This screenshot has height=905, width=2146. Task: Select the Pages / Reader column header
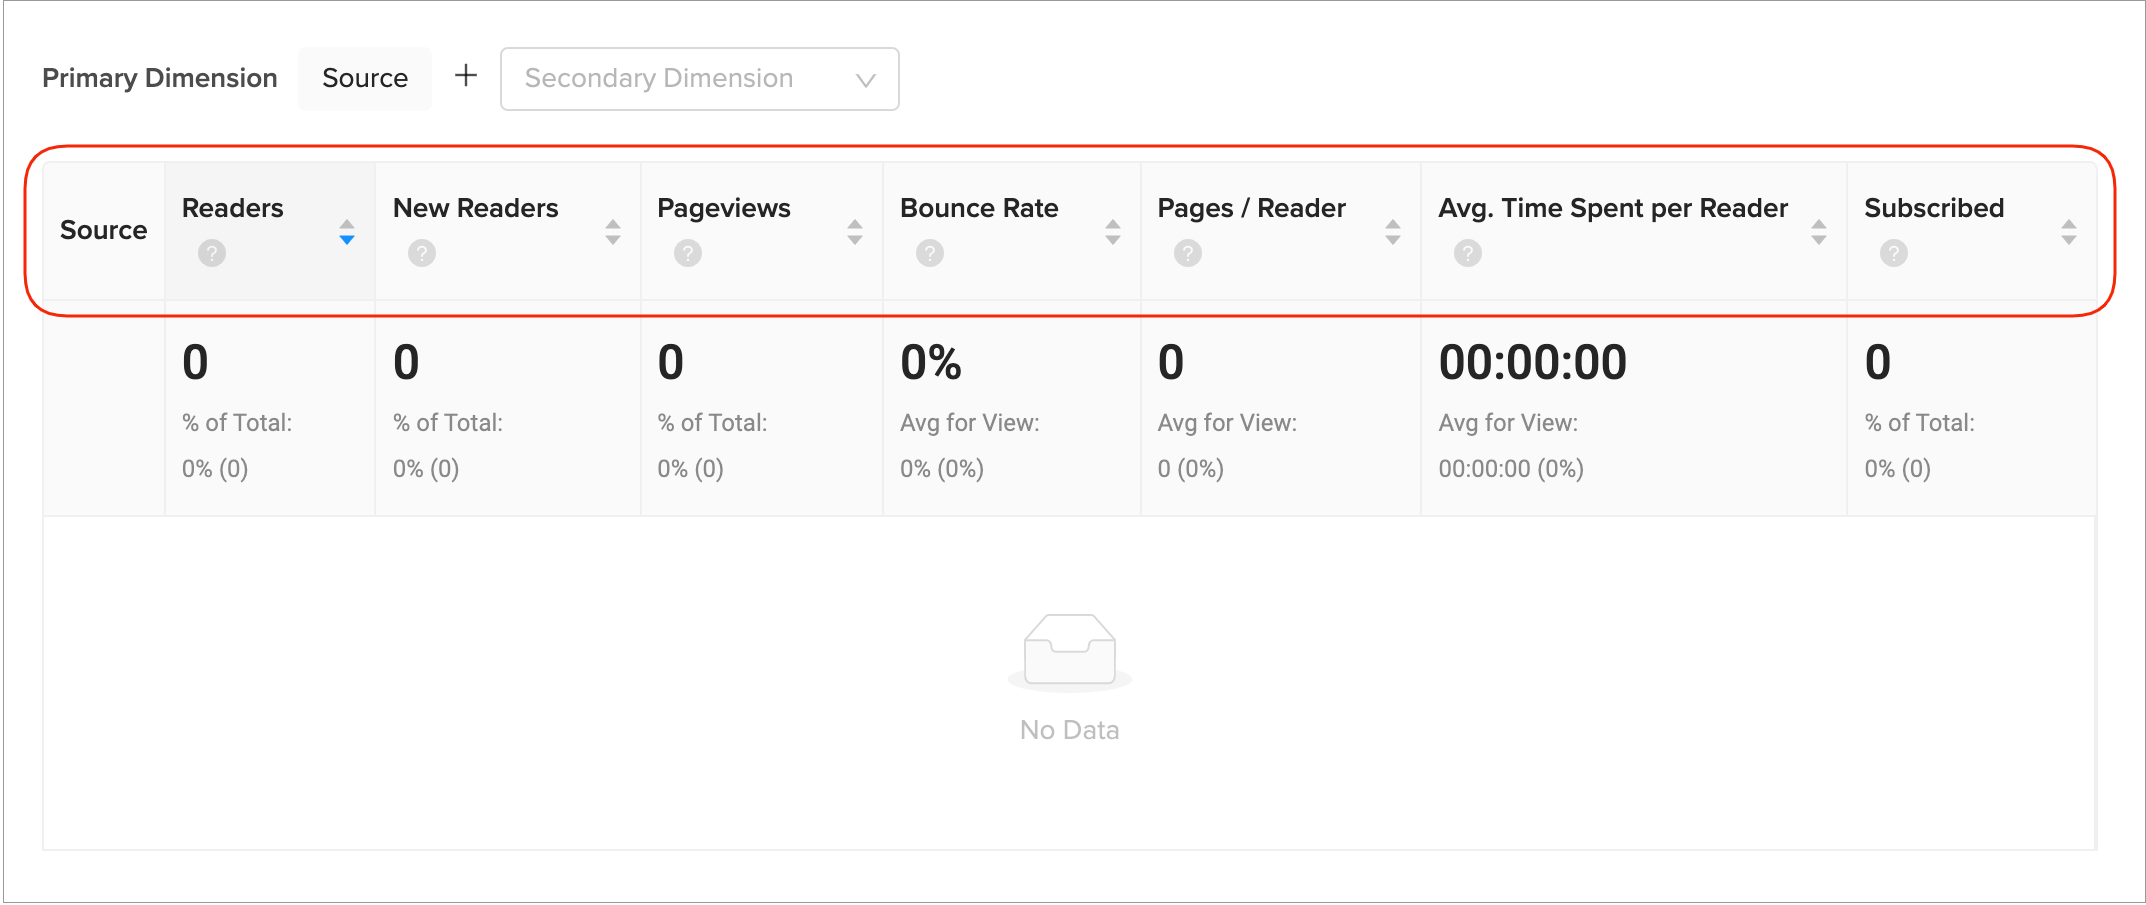click(x=1251, y=208)
